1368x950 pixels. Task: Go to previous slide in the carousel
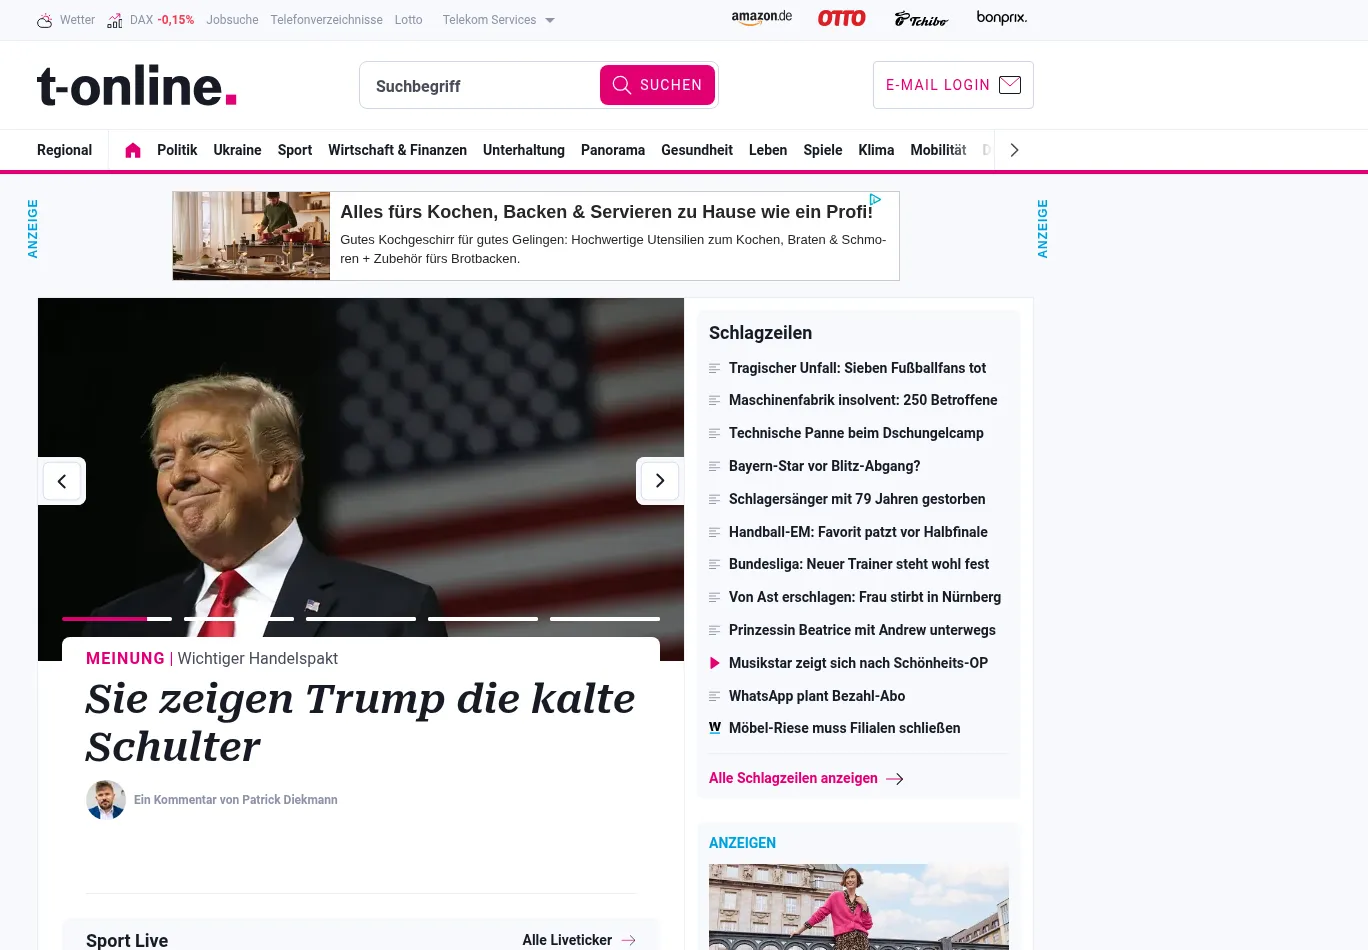pos(62,481)
